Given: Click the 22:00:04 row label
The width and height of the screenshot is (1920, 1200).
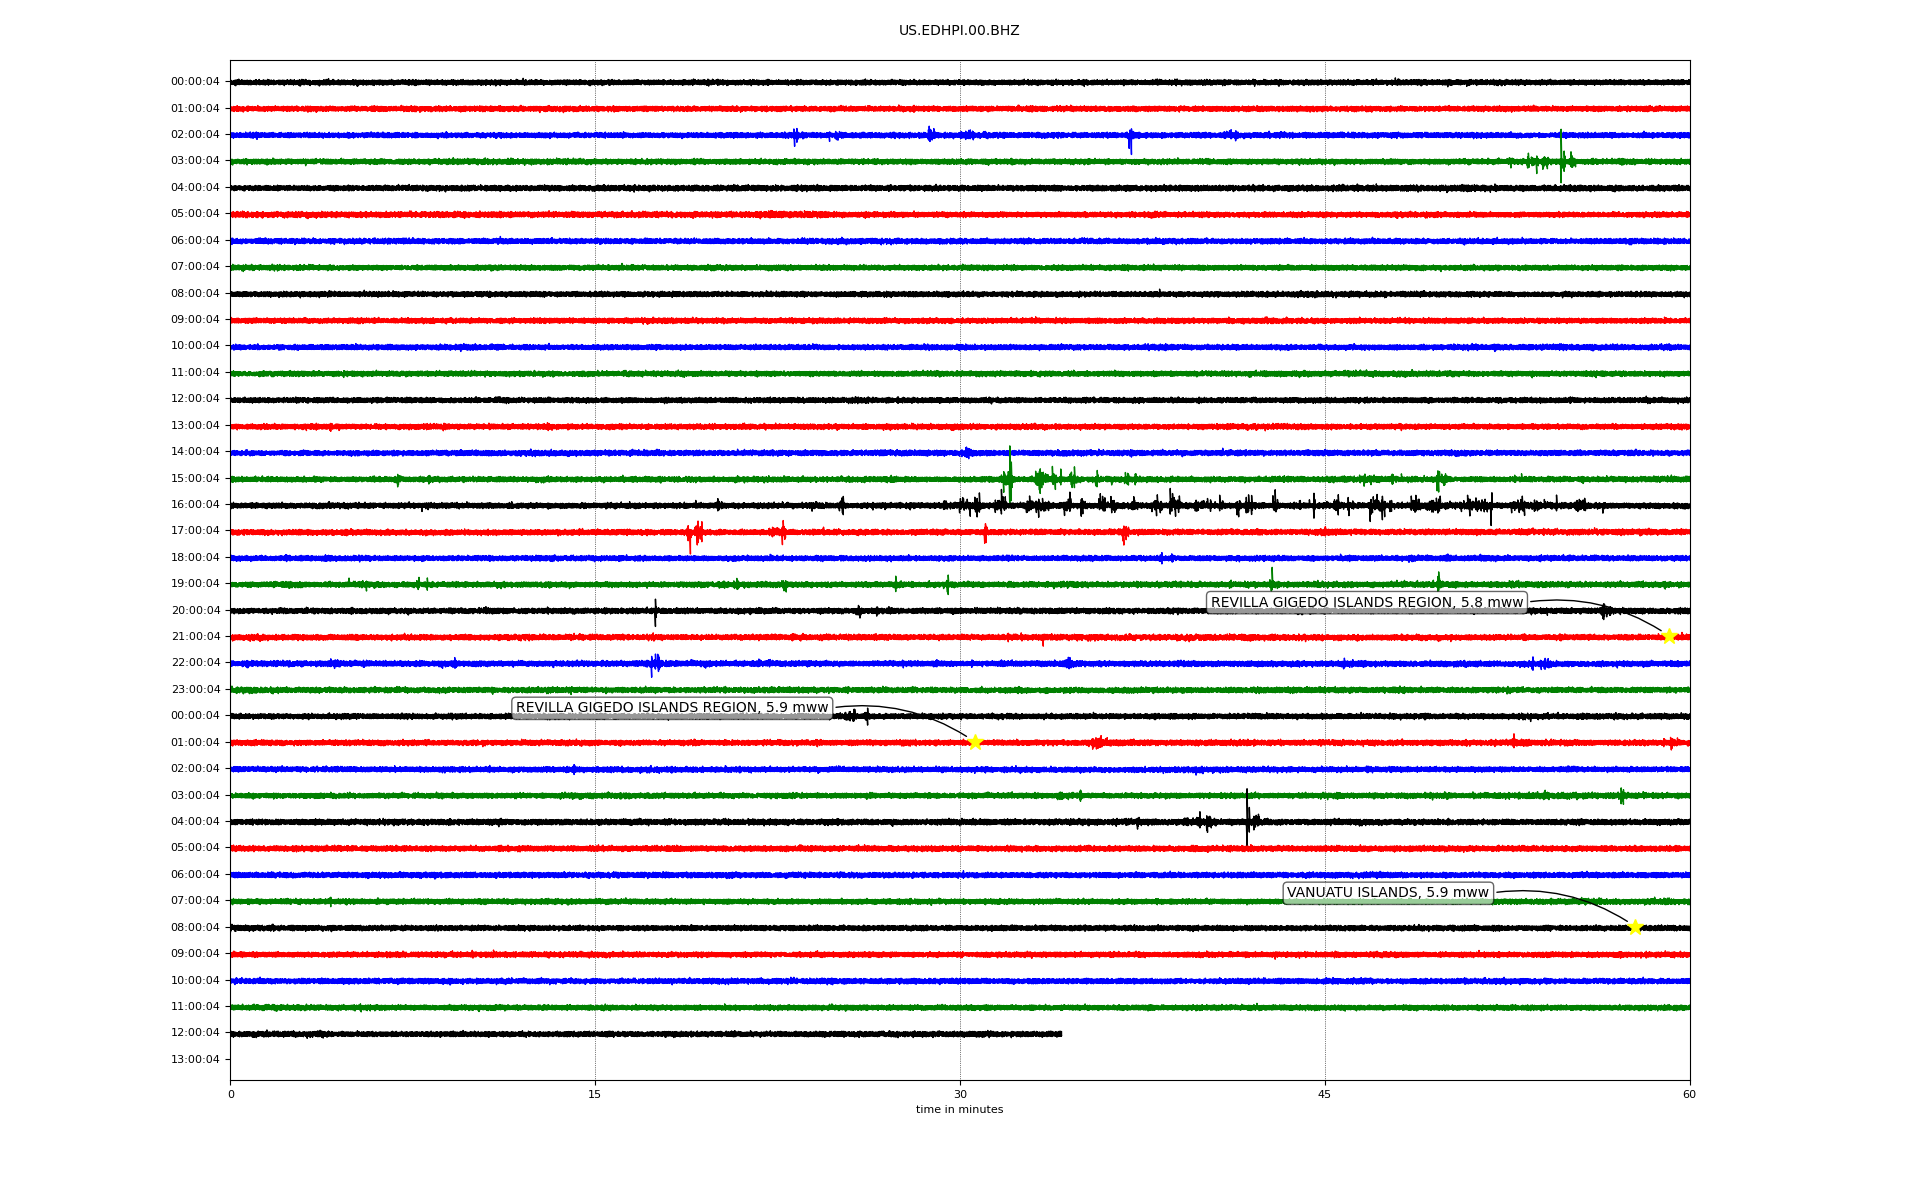Looking at the screenshot, I should coord(195,663).
